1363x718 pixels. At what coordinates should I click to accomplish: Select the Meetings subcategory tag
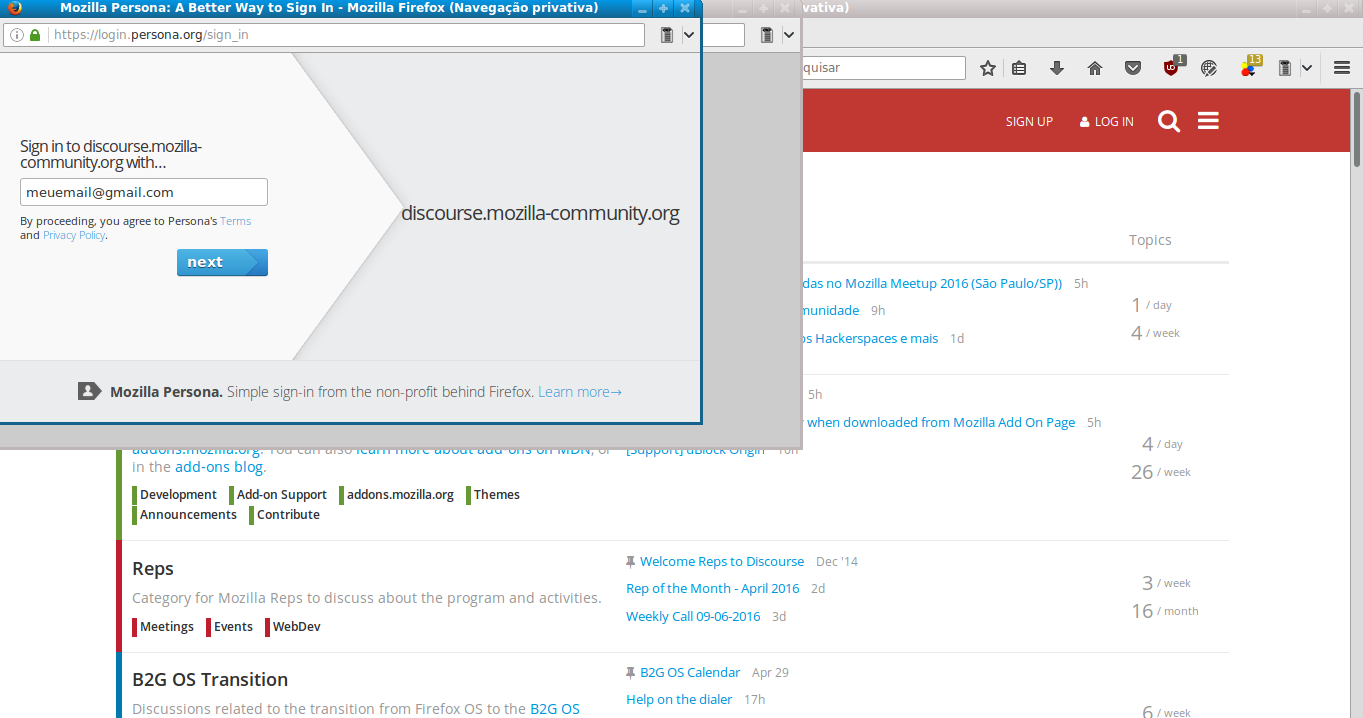pos(163,627)
